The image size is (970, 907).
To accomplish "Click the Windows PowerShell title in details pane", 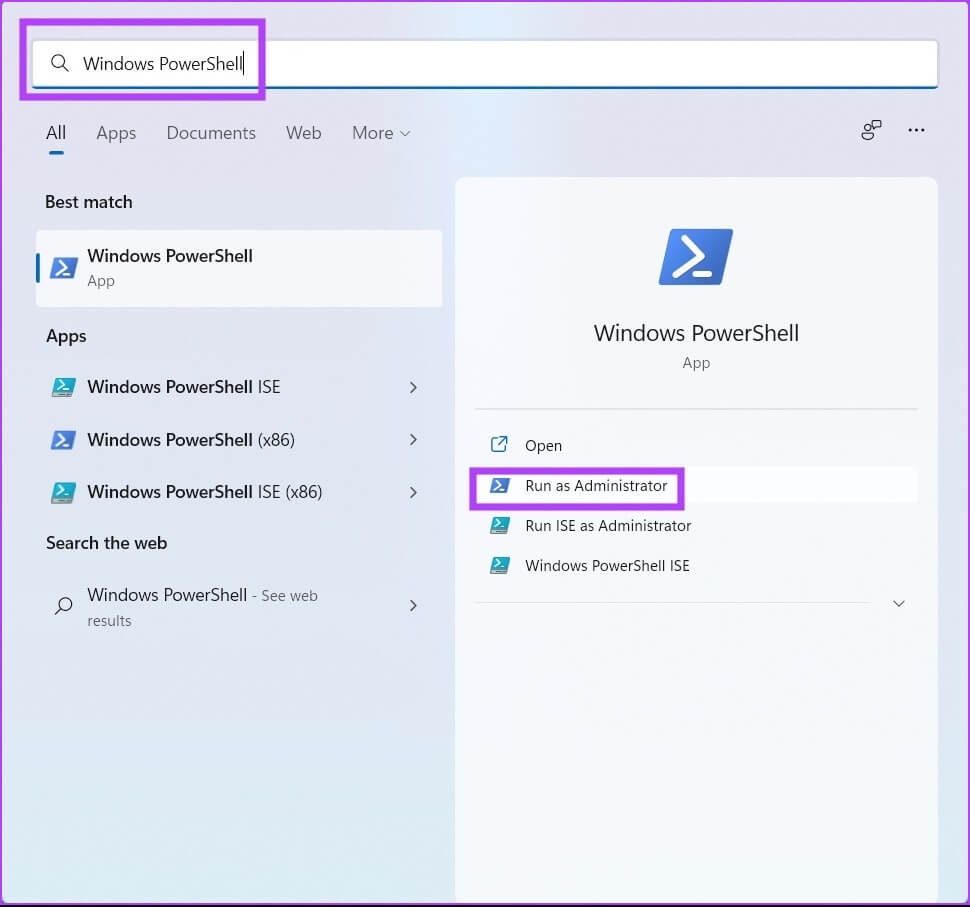I will (696, 333).
